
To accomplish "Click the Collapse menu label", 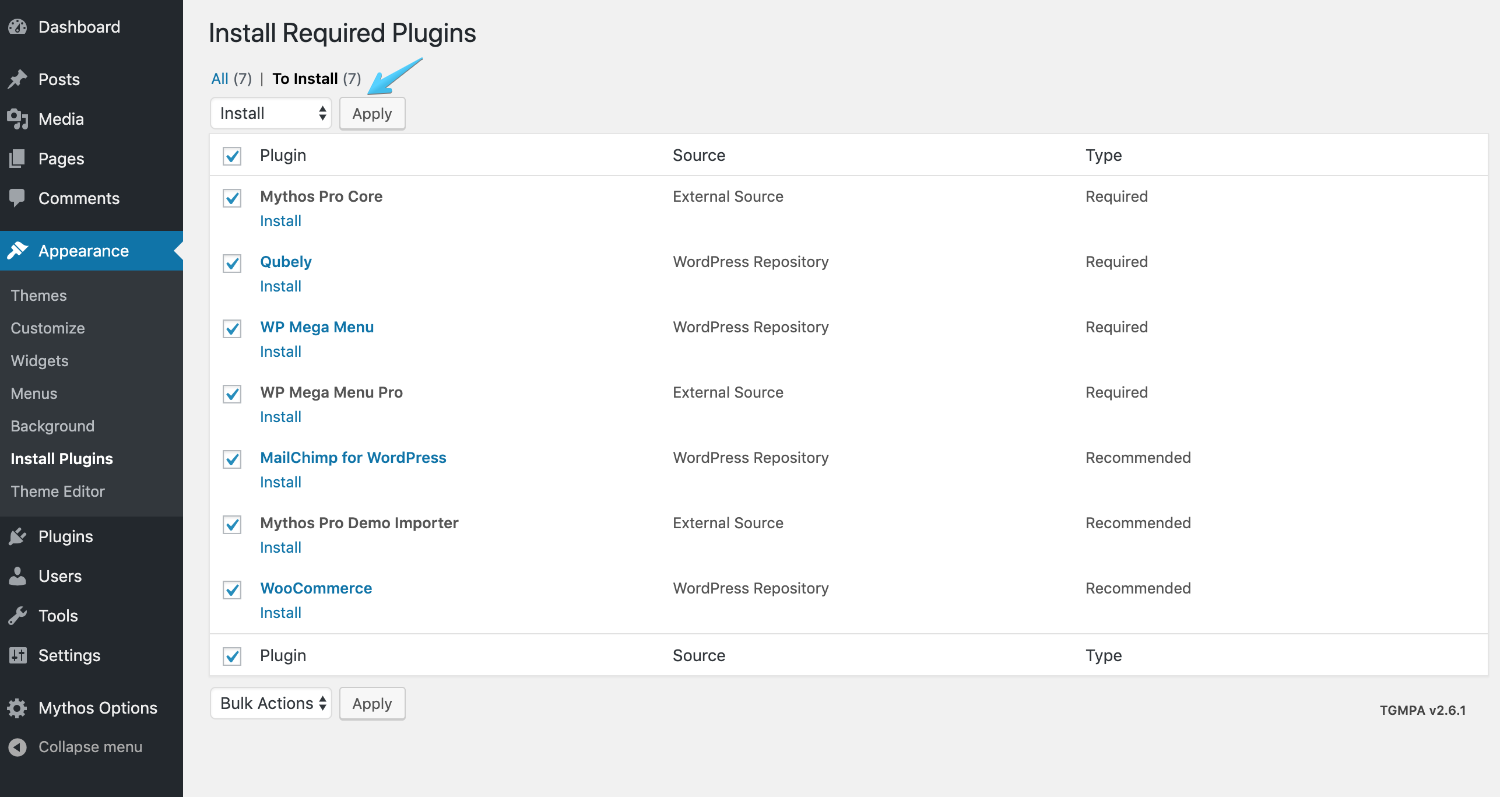I will point(90,747).
